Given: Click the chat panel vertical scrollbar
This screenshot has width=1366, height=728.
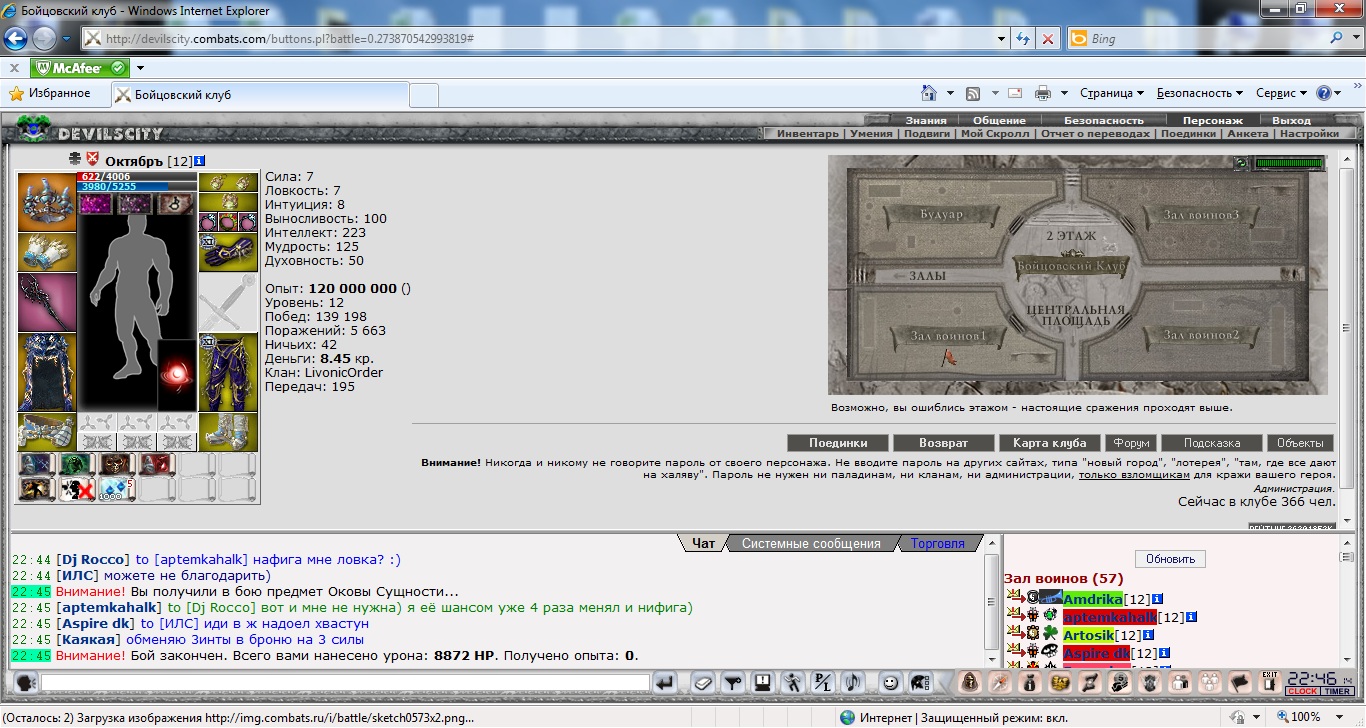Looking at the screenshot, I should click(991, 600).
